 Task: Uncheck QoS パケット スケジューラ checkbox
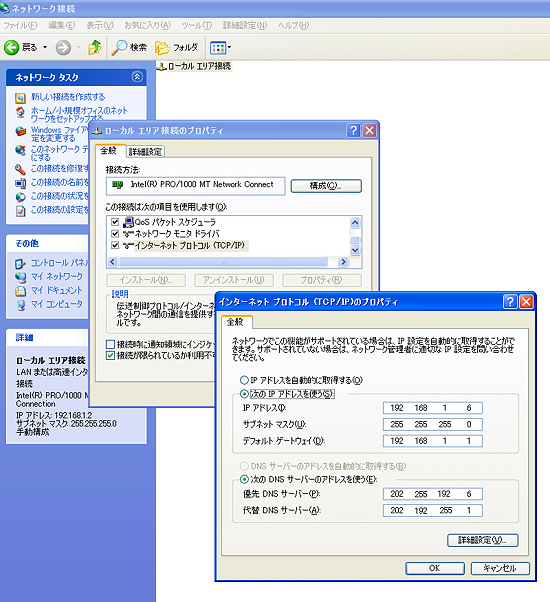pyautogui.click(x=115, y=222)
